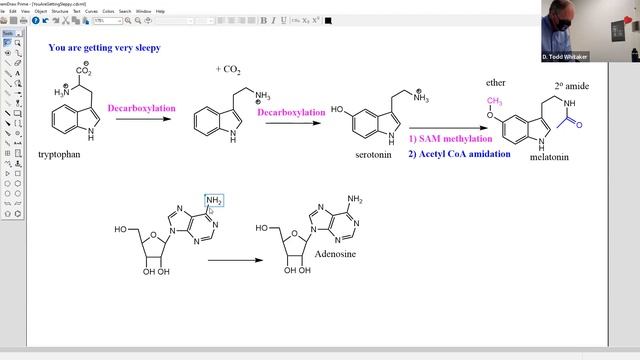This screenshot has height=360, width=640.
Task: Click the D. Todd Whitaker video thumbnail
Action: pos(591,31)
